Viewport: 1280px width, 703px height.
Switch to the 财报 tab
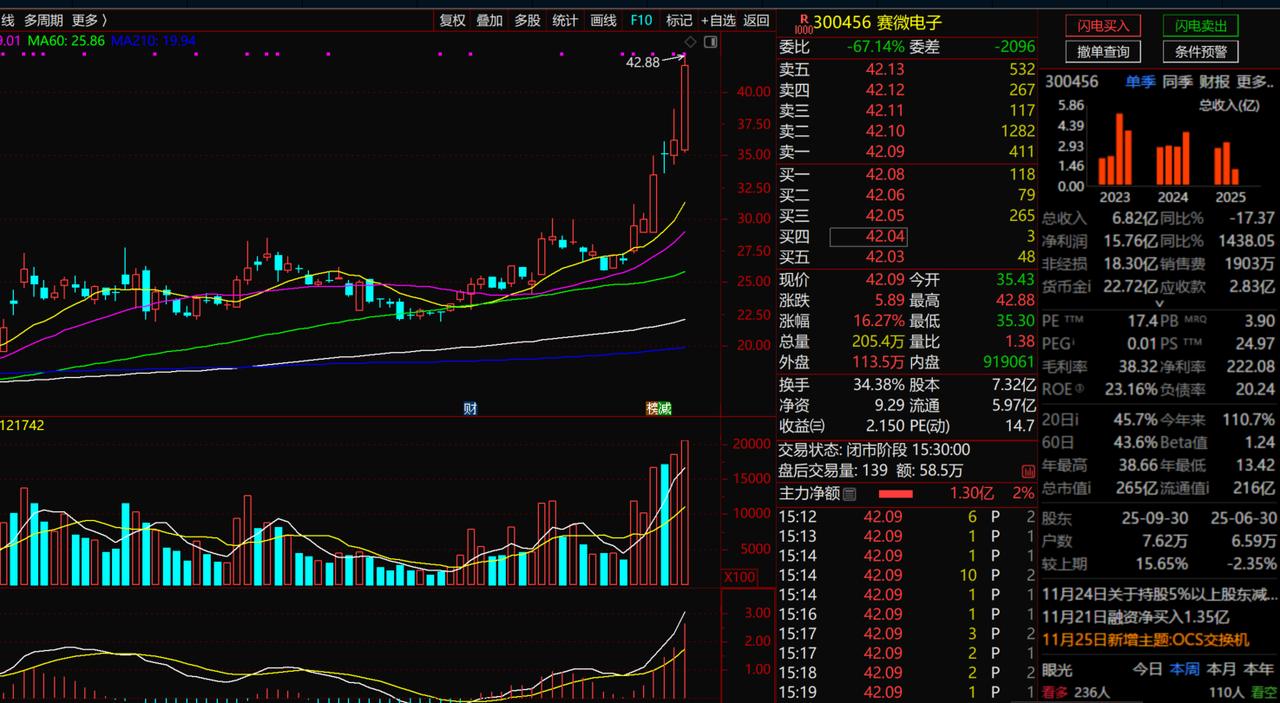pos(1214,82)
